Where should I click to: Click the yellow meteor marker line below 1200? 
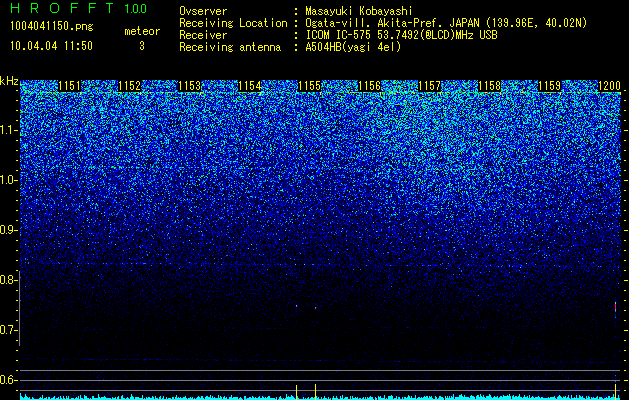click(x=615, y=391)
